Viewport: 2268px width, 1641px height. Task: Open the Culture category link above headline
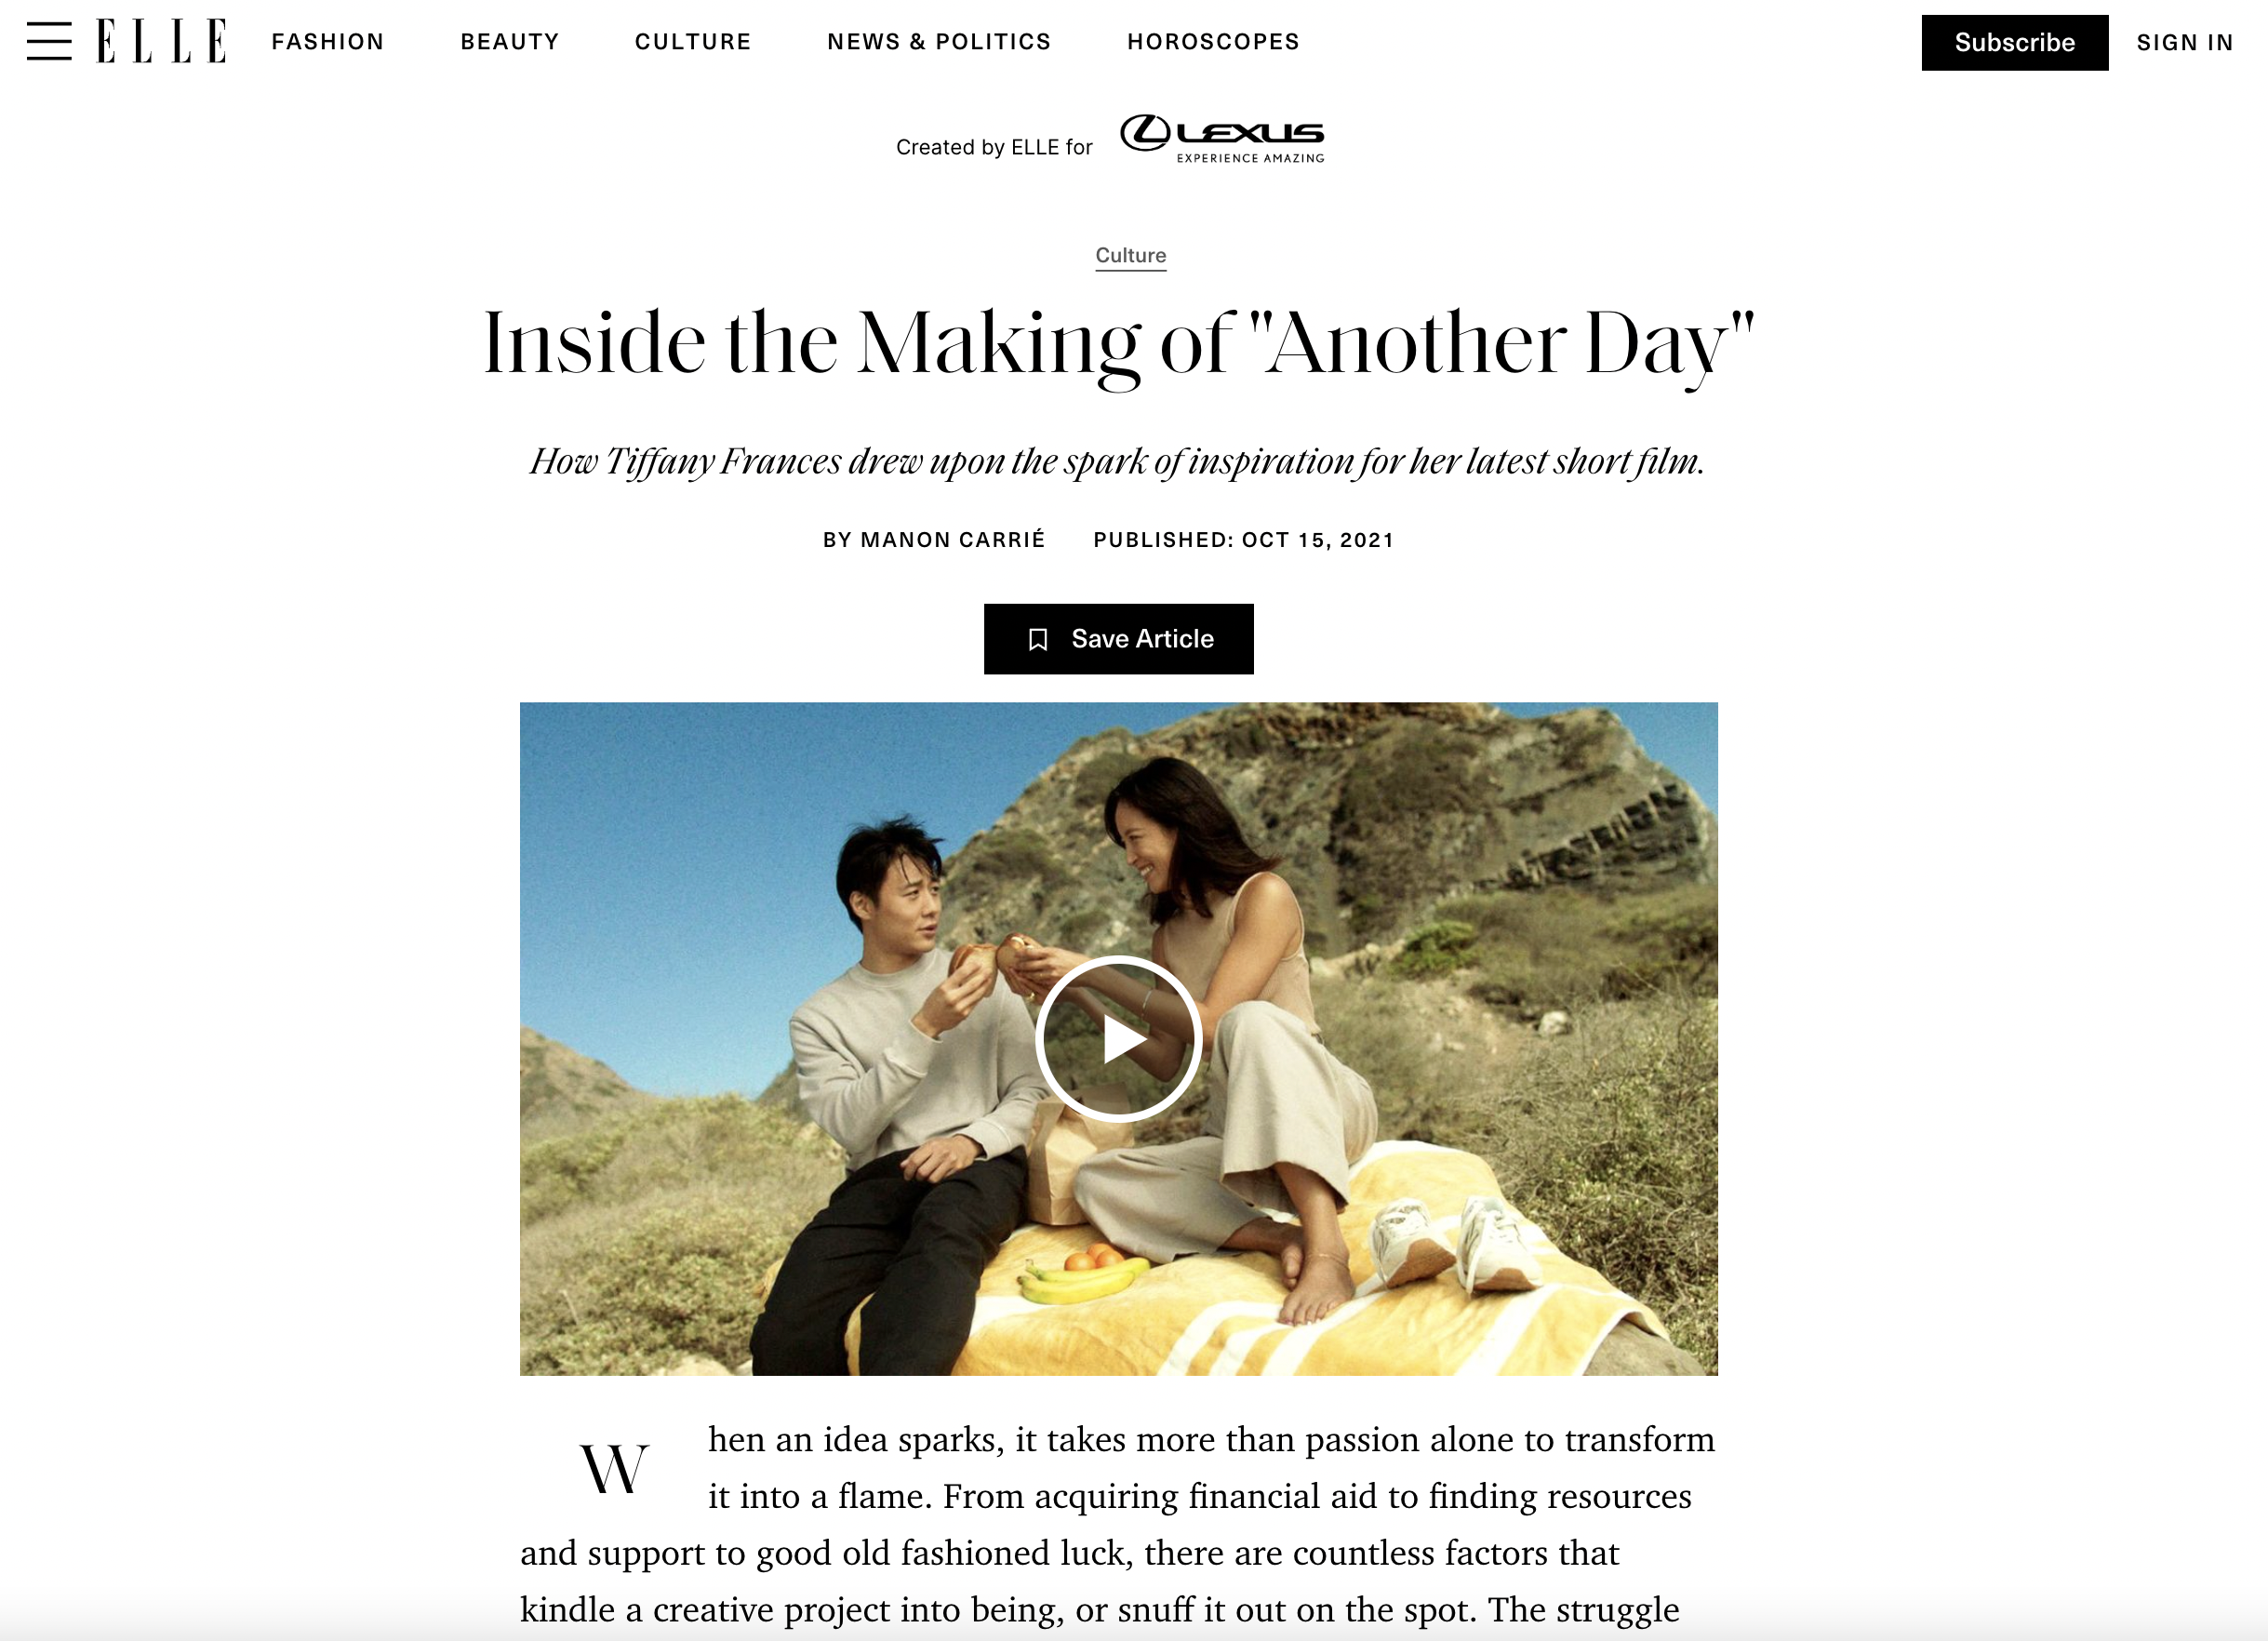(x=1130, y=256)
